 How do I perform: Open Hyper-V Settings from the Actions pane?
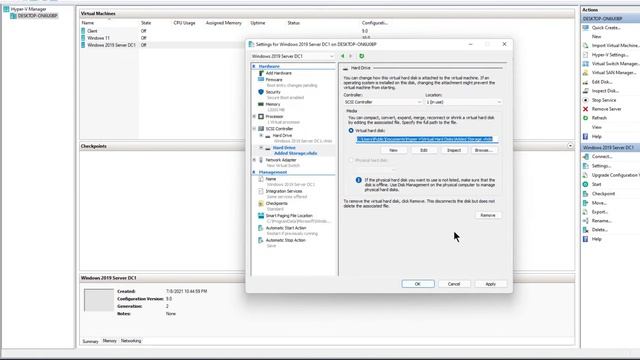tap(609, 55)
